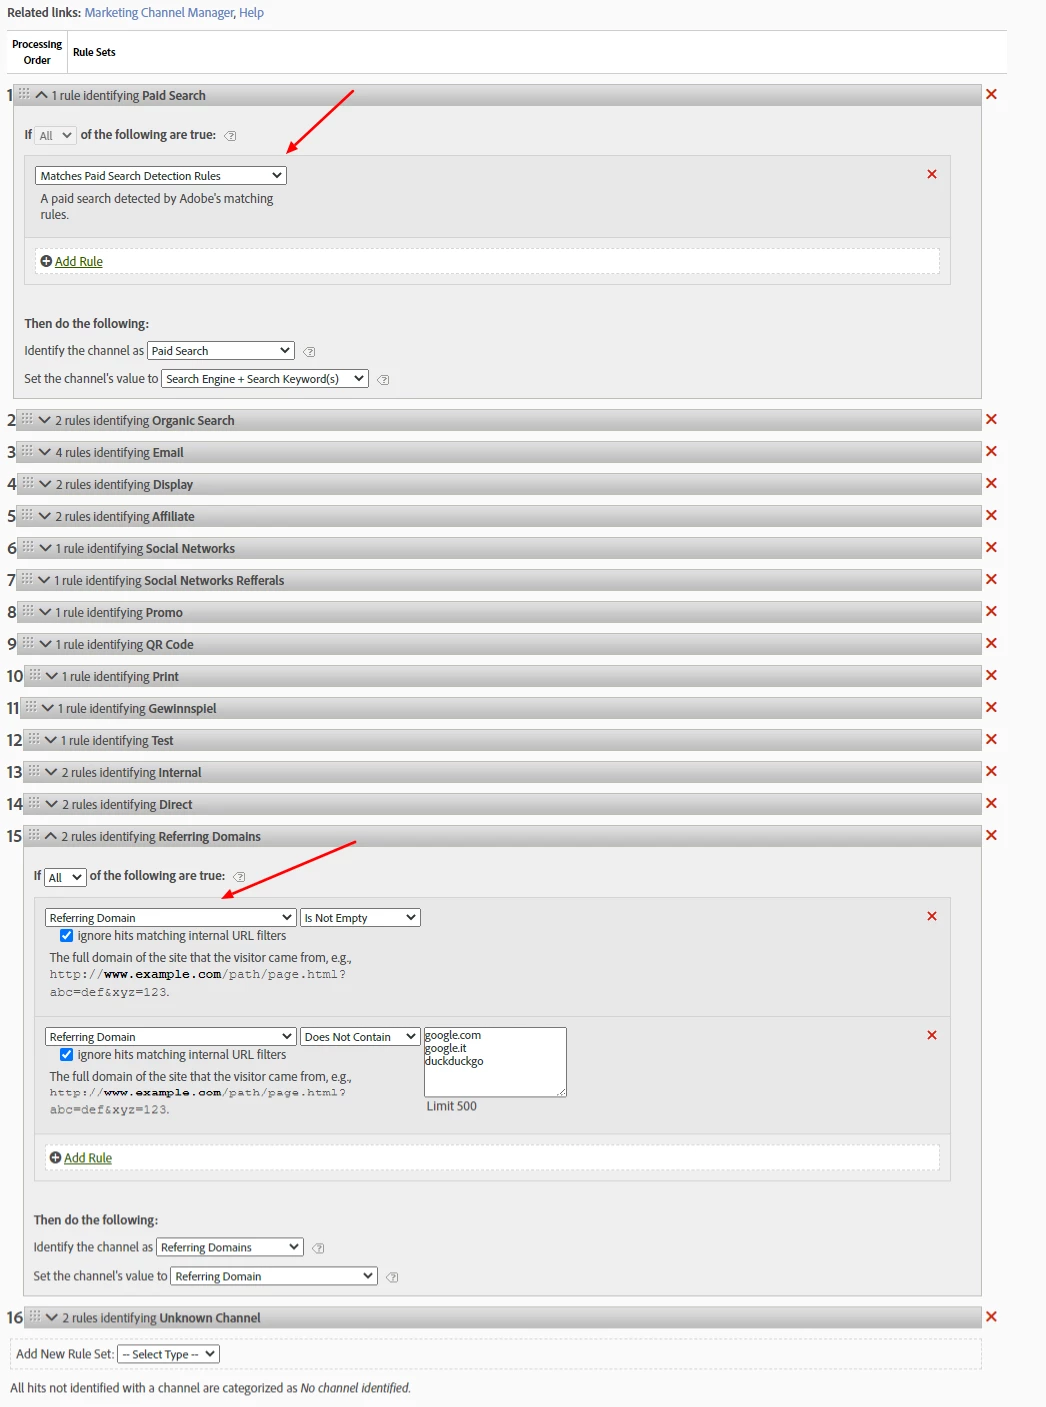Viewport: 1046px width, 1407px height.
Task: Open the Does Not Contain operator dropdown
Action: coord(360,1036)
